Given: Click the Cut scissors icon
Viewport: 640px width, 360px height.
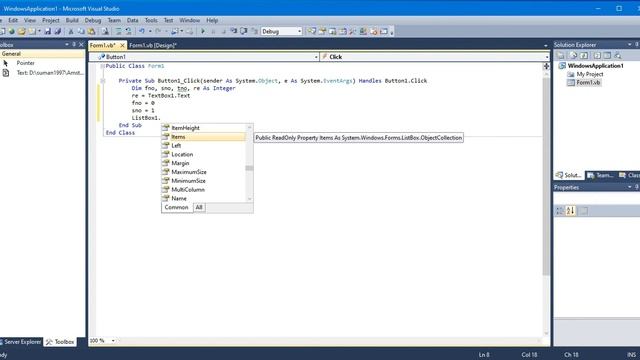Looking at the screenshot, I should pos(71,31).
